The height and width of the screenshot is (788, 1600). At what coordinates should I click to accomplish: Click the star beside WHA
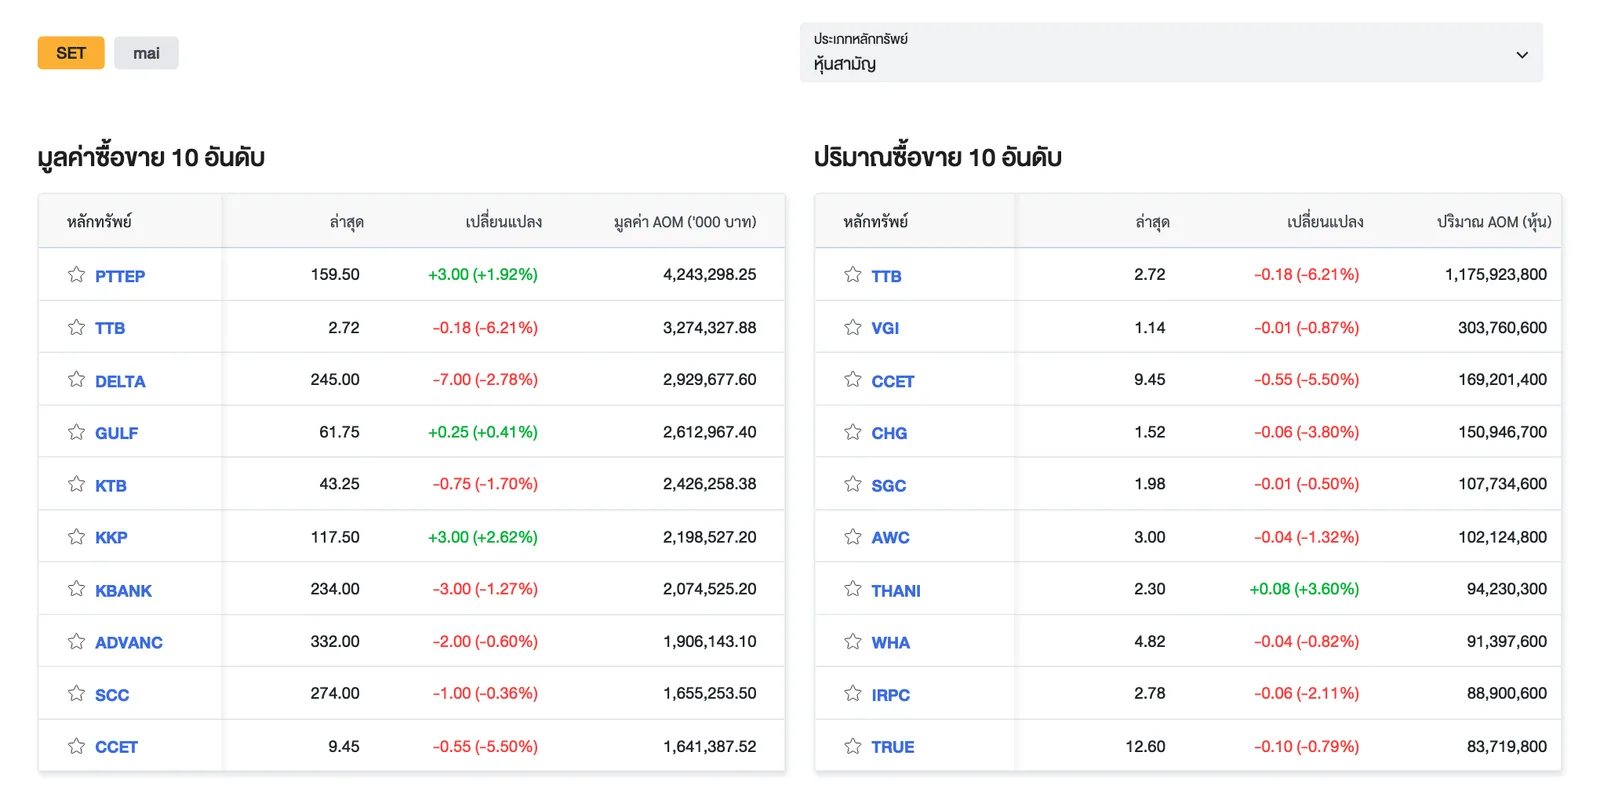click(x=852, y=641)
